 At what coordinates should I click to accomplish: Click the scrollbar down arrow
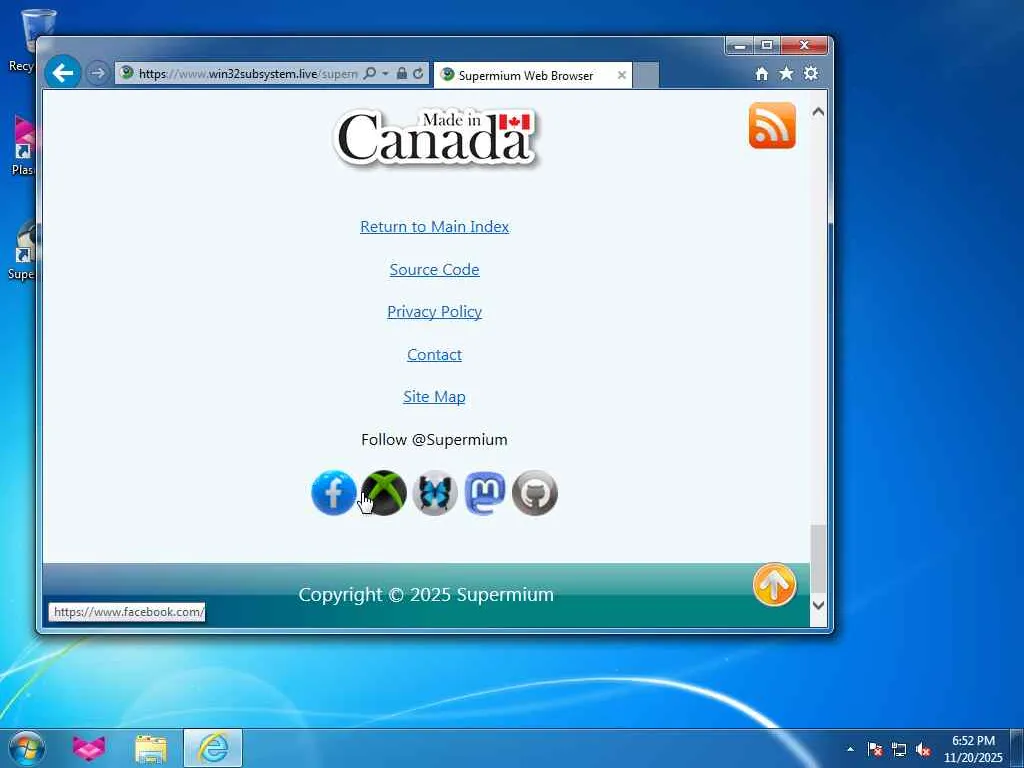click(x=818, y=605)
